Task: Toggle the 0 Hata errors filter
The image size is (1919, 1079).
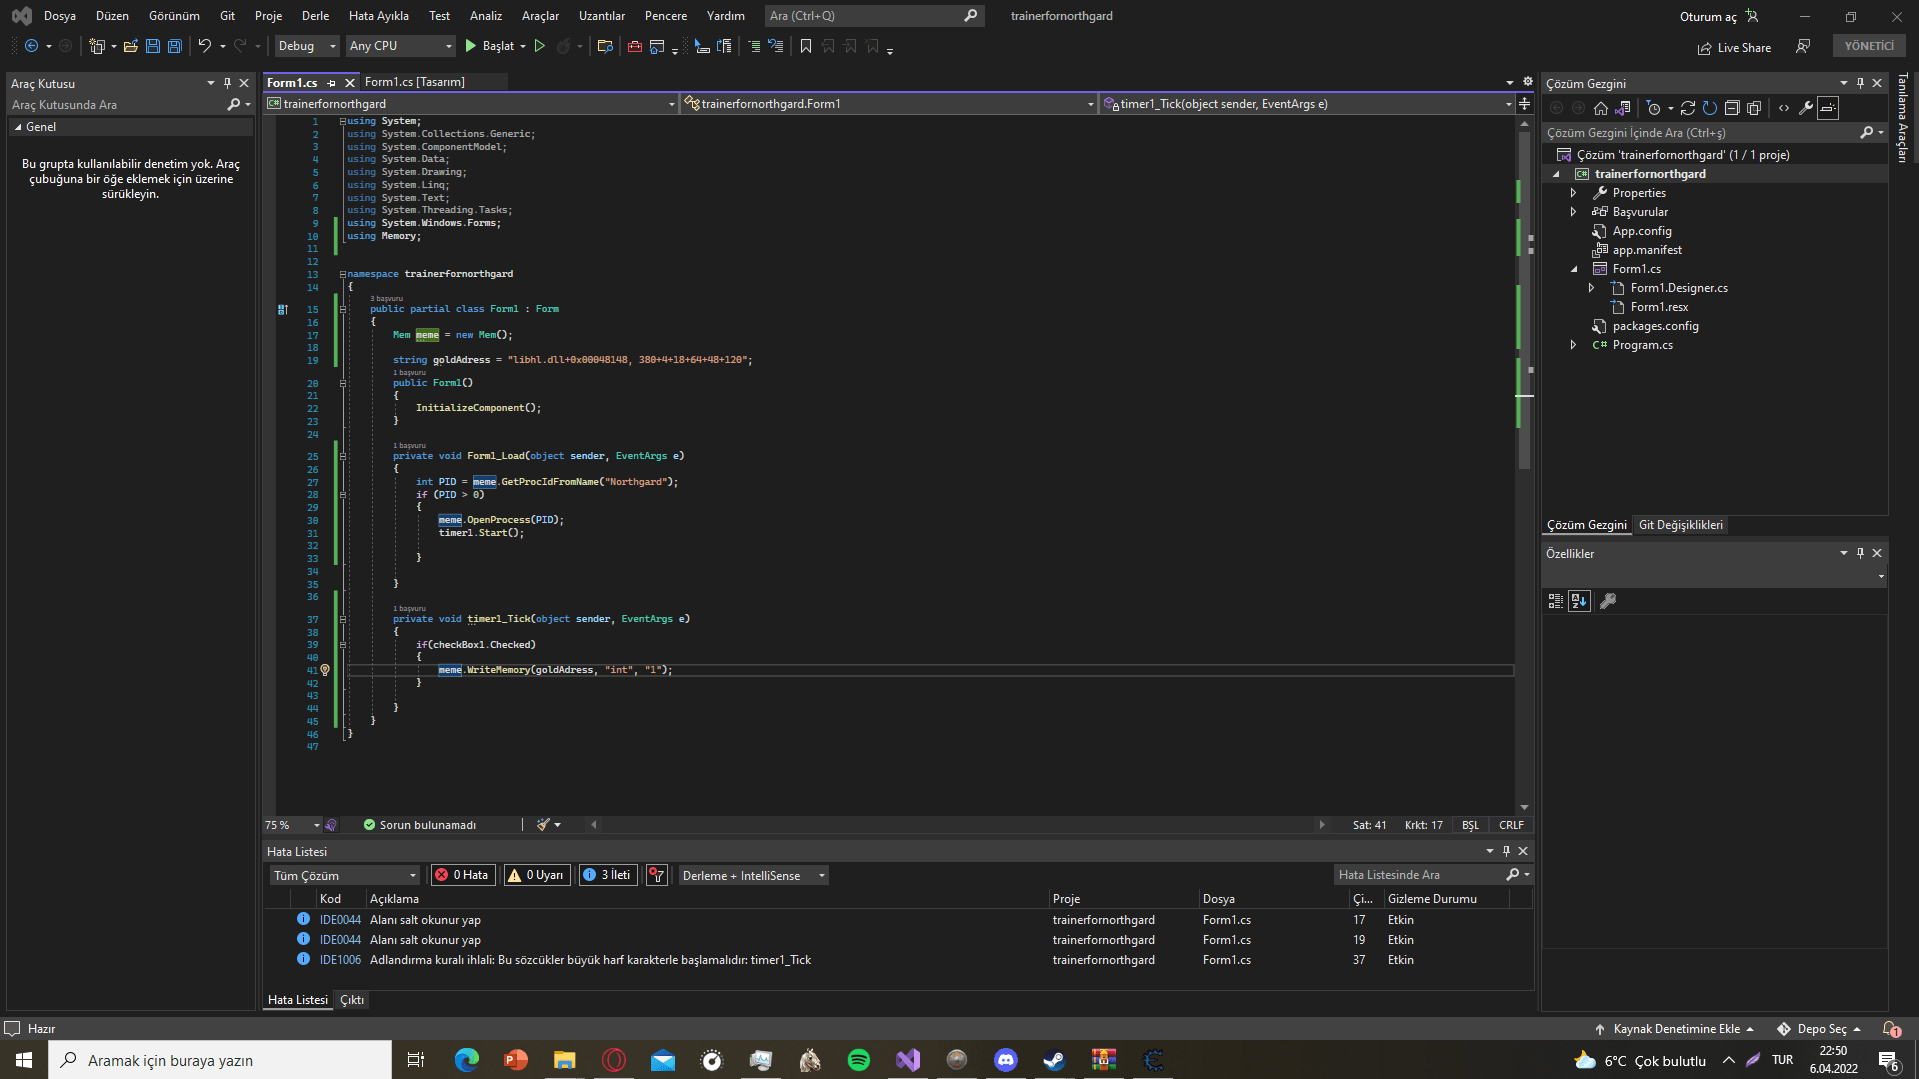Action: (x=462, y=875)
